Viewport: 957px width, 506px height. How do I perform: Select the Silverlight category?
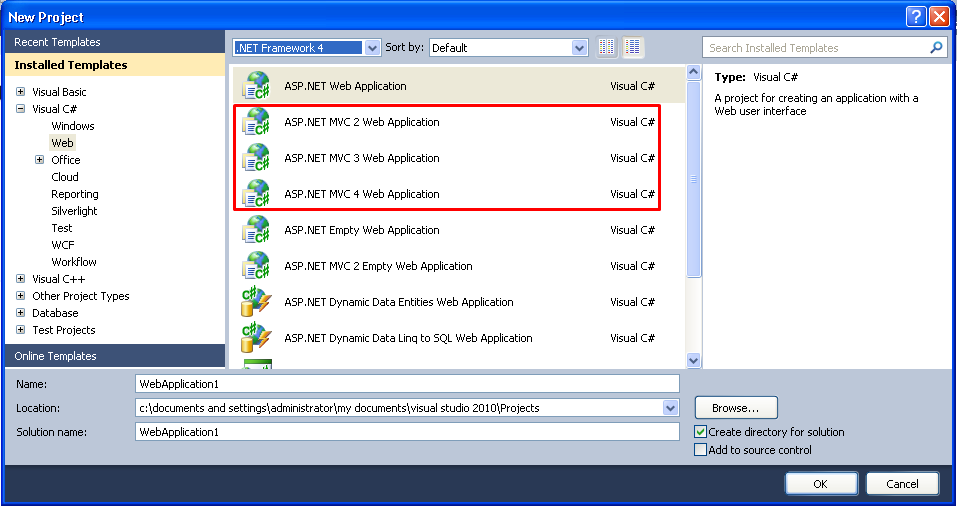tap(74, 211)
